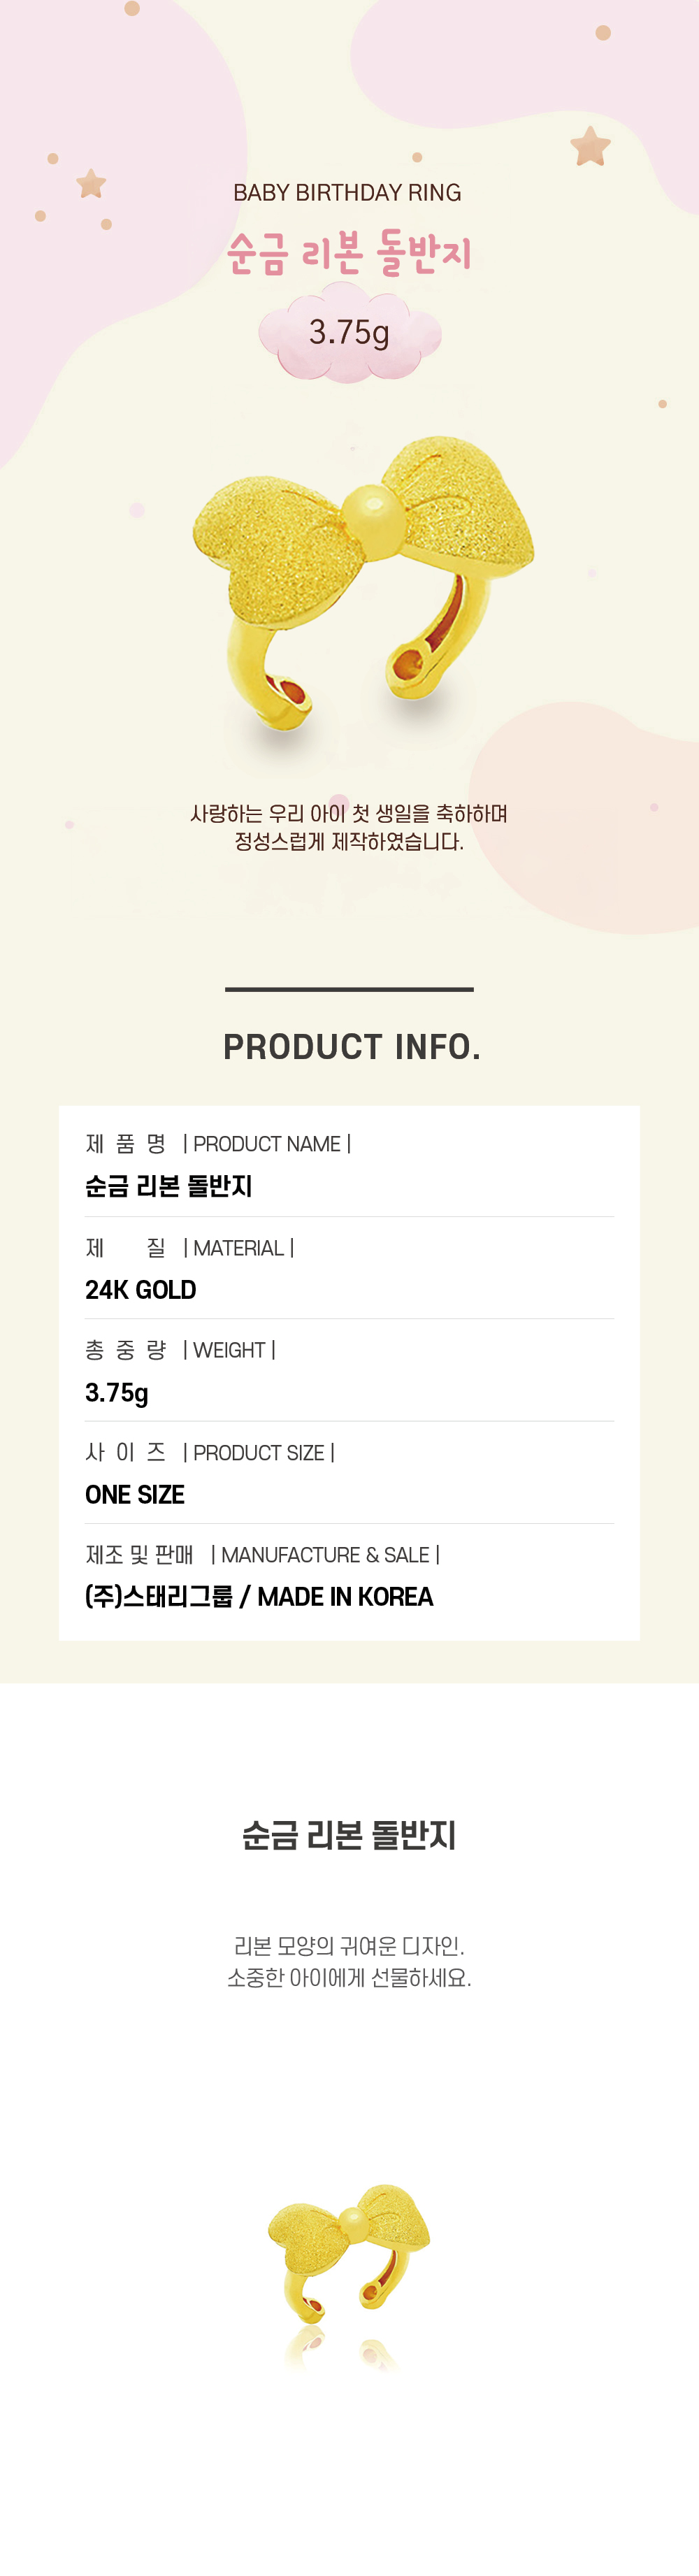Click the 3.75g weight value in table
The height and width of the screenshot is (2576, 699).
(117, 1393)
